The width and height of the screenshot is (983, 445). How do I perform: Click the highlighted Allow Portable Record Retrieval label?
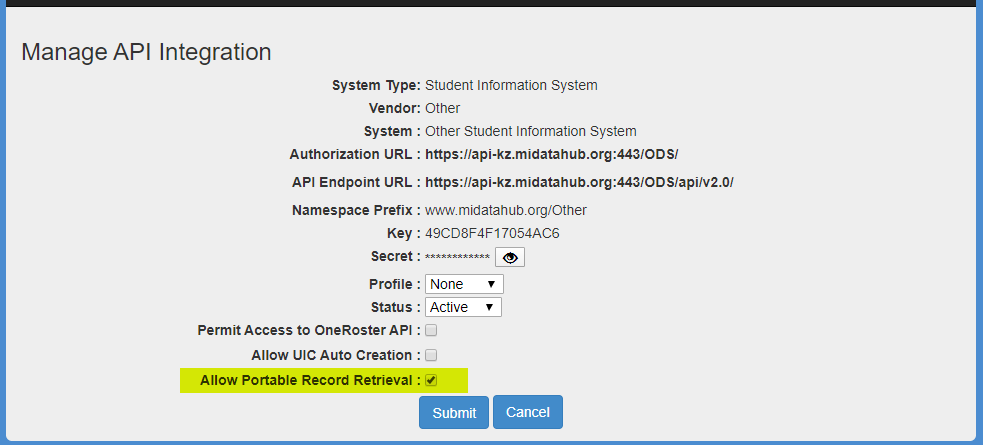click(x=310, y=380)
